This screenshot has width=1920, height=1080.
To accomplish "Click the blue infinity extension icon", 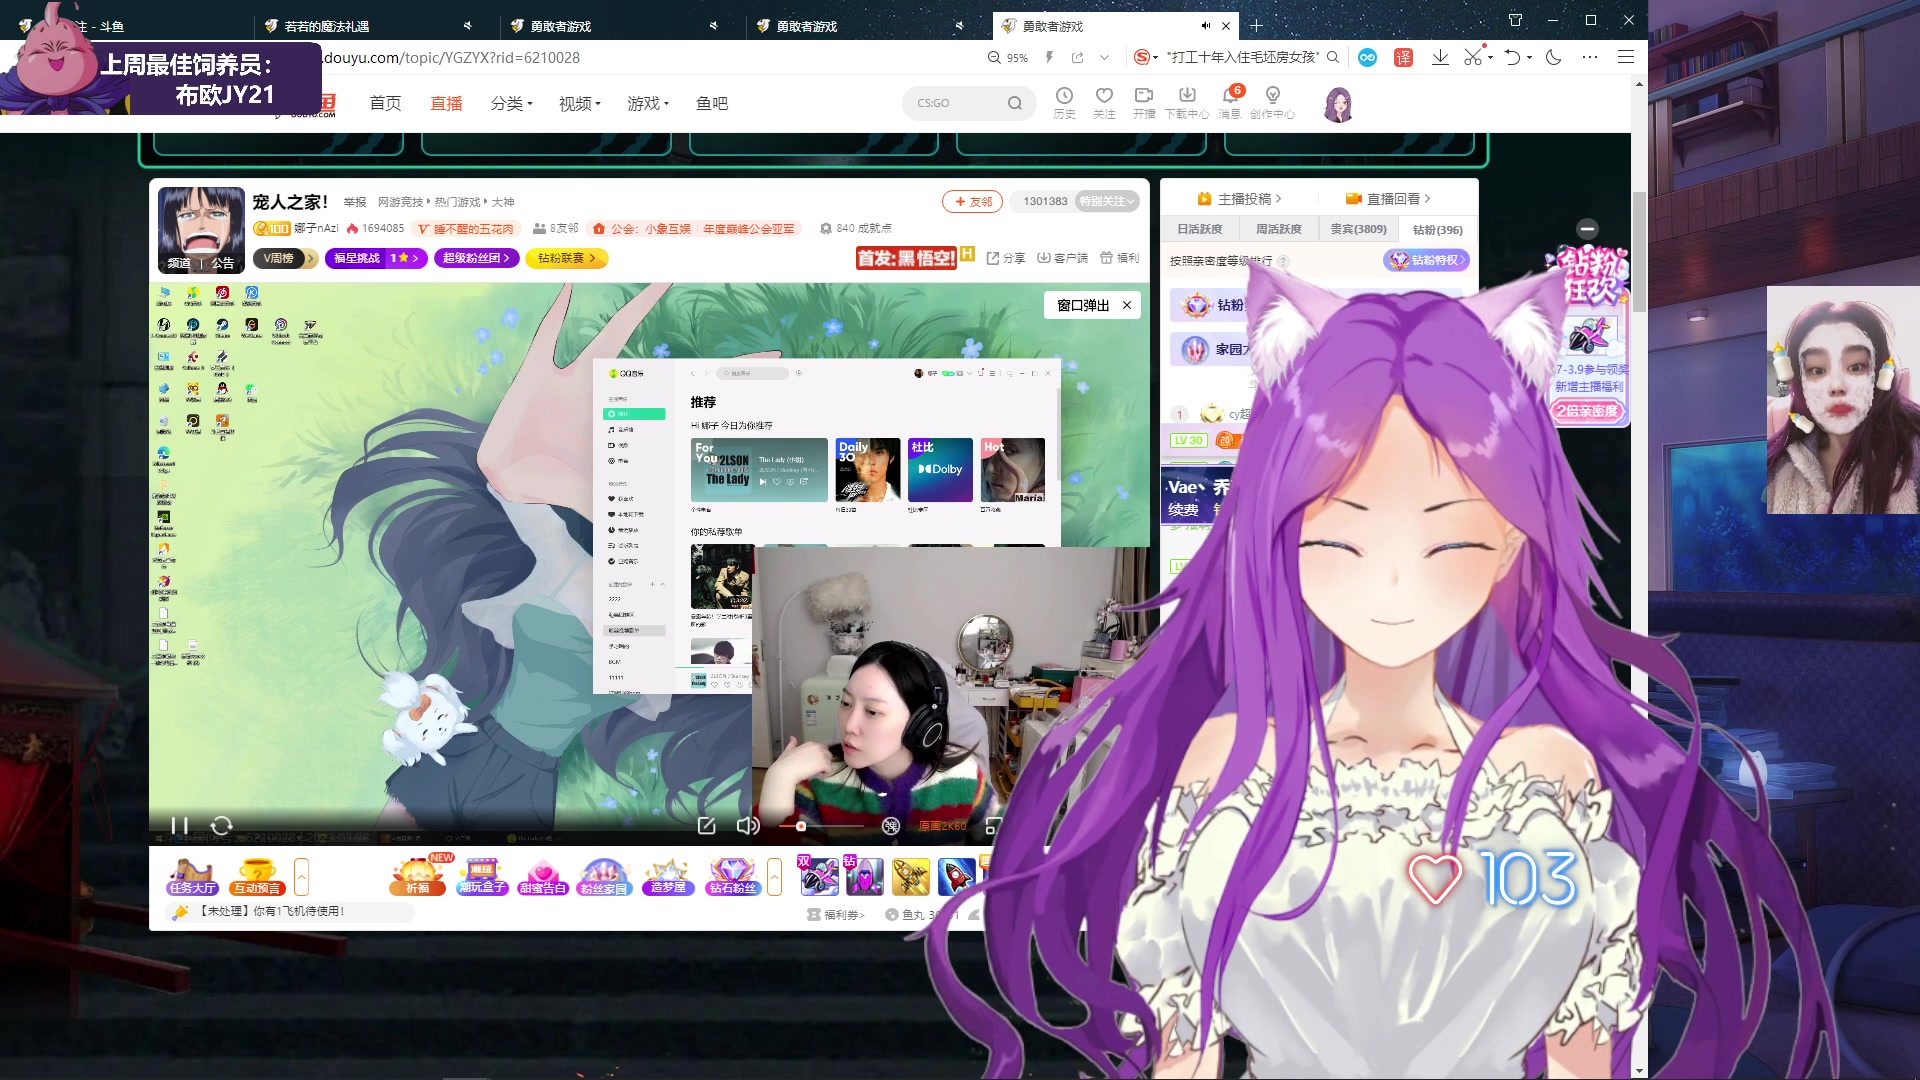I will tap(1367, 57).
